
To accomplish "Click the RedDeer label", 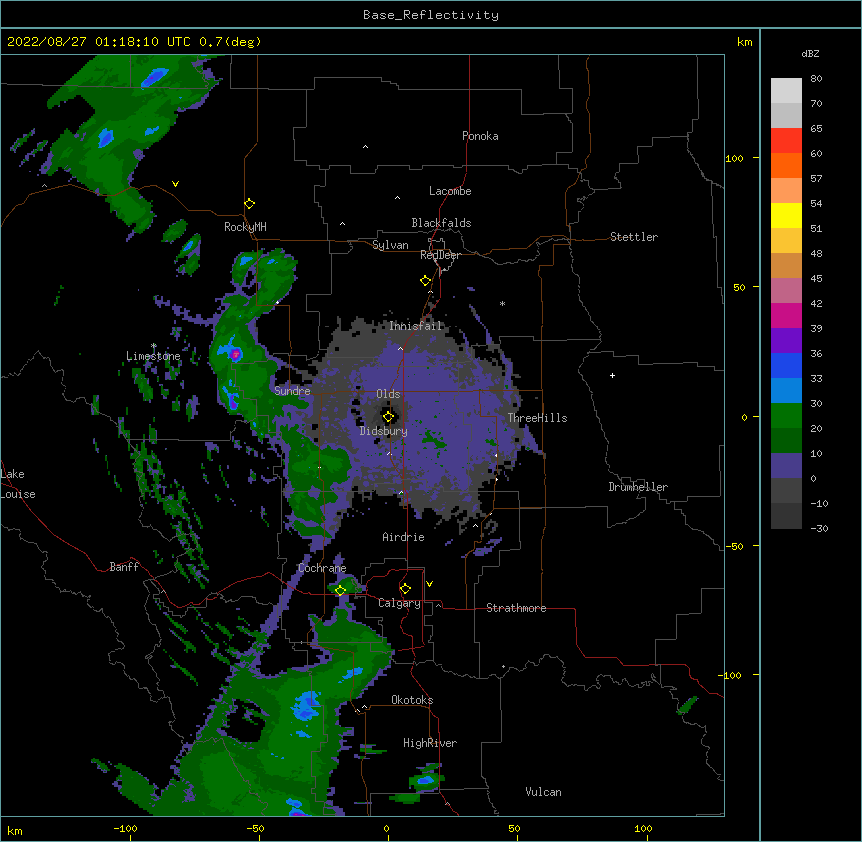I will point(440,255).
